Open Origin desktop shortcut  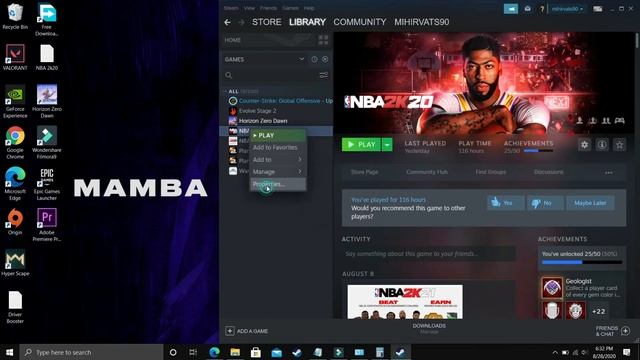(15, 222)
